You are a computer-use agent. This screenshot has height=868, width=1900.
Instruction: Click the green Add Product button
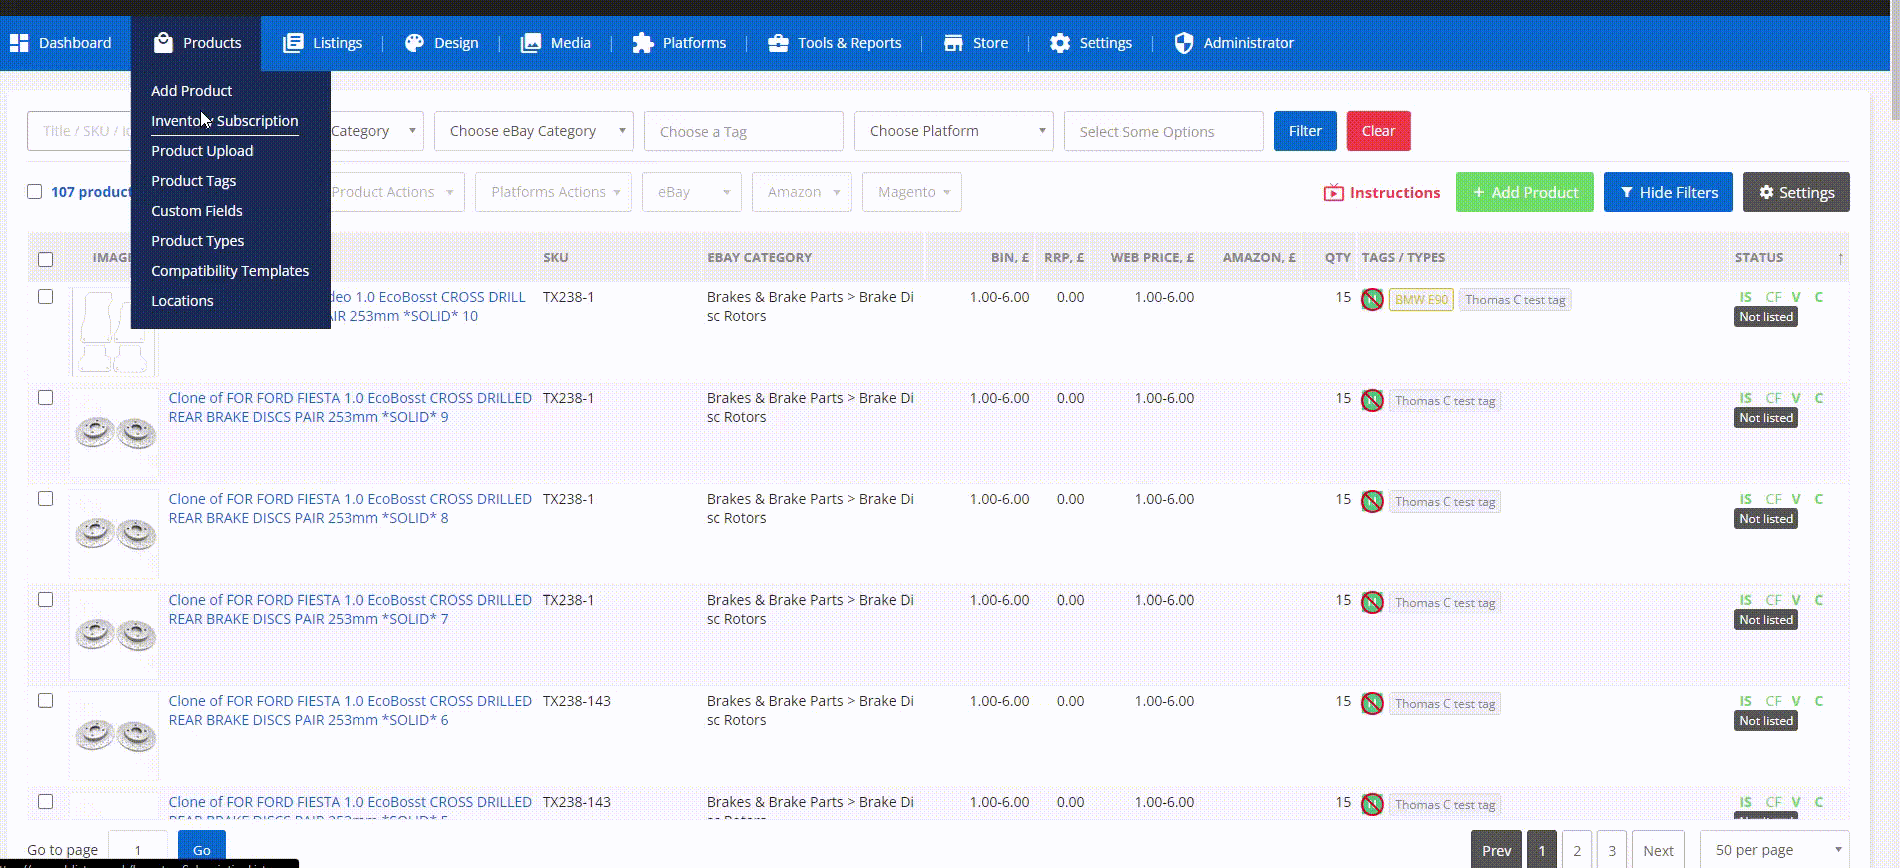click(x=1525, y=192)
